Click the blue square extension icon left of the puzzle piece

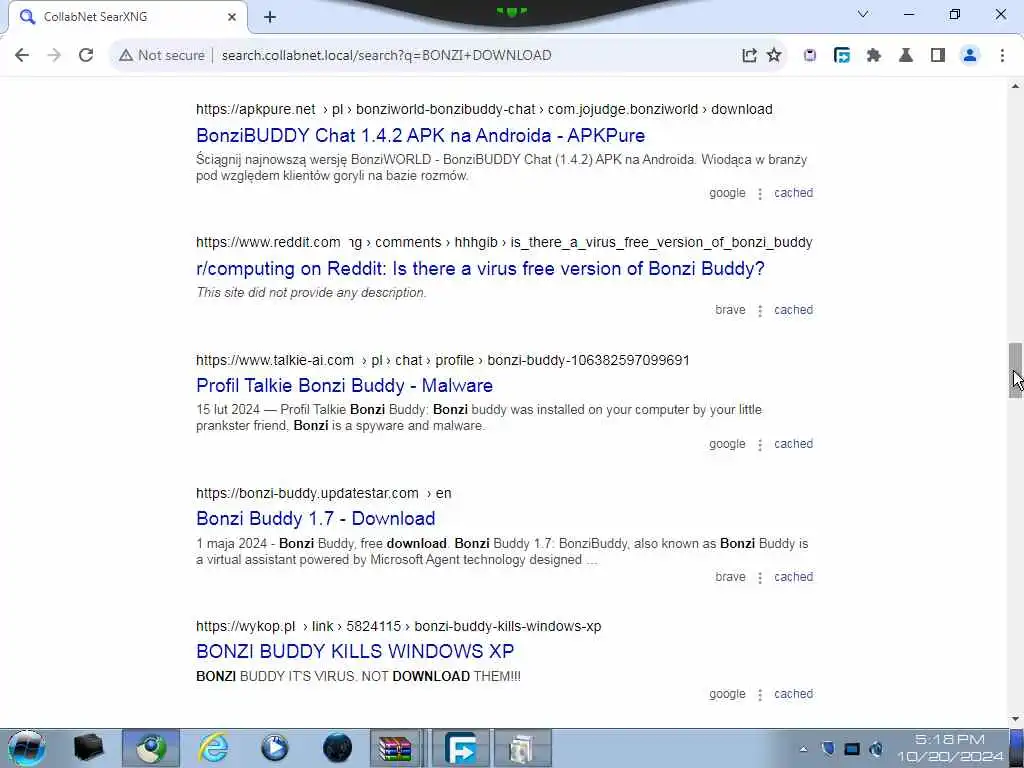click(x=842, y=56)
